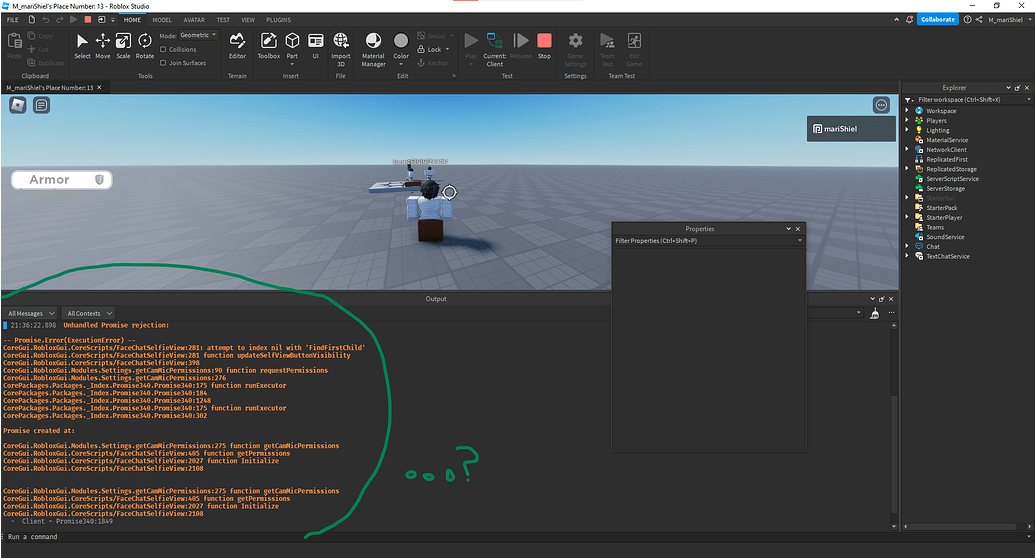Enable the Join Surfaces checkbox

[x=163, y=63]
